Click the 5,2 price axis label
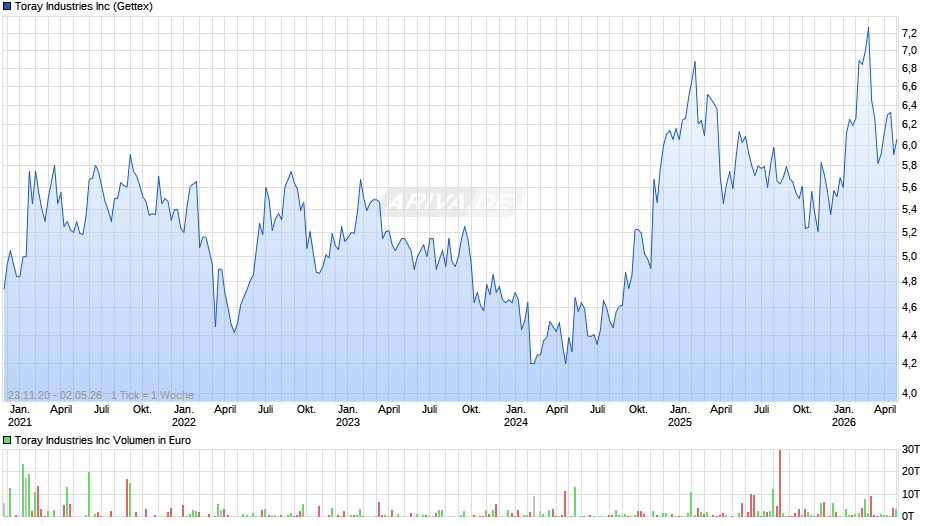Viewport: 940px width, 526px height. tap(909, 232)
